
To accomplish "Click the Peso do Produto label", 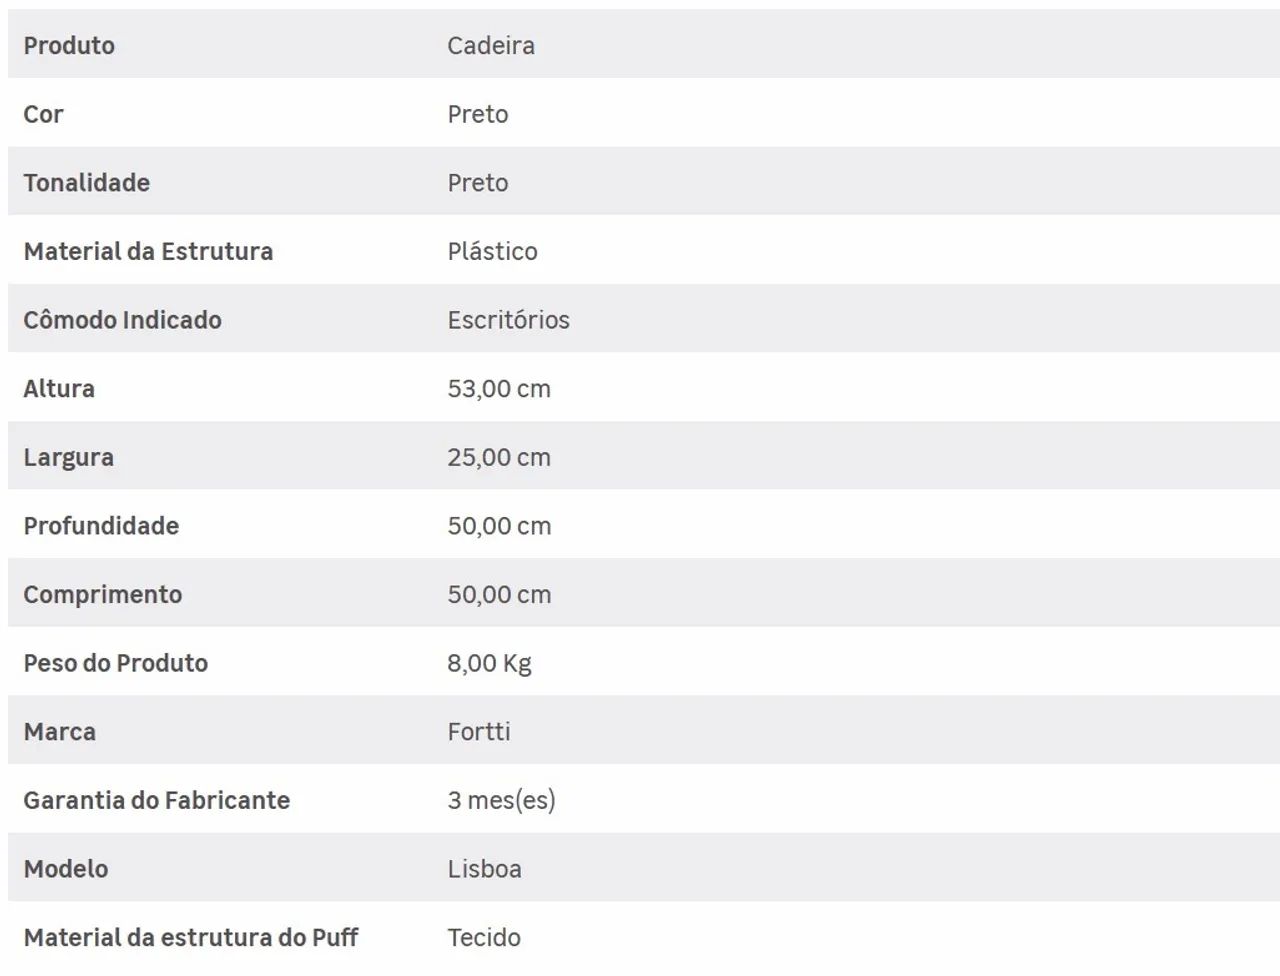I will 116,663.
